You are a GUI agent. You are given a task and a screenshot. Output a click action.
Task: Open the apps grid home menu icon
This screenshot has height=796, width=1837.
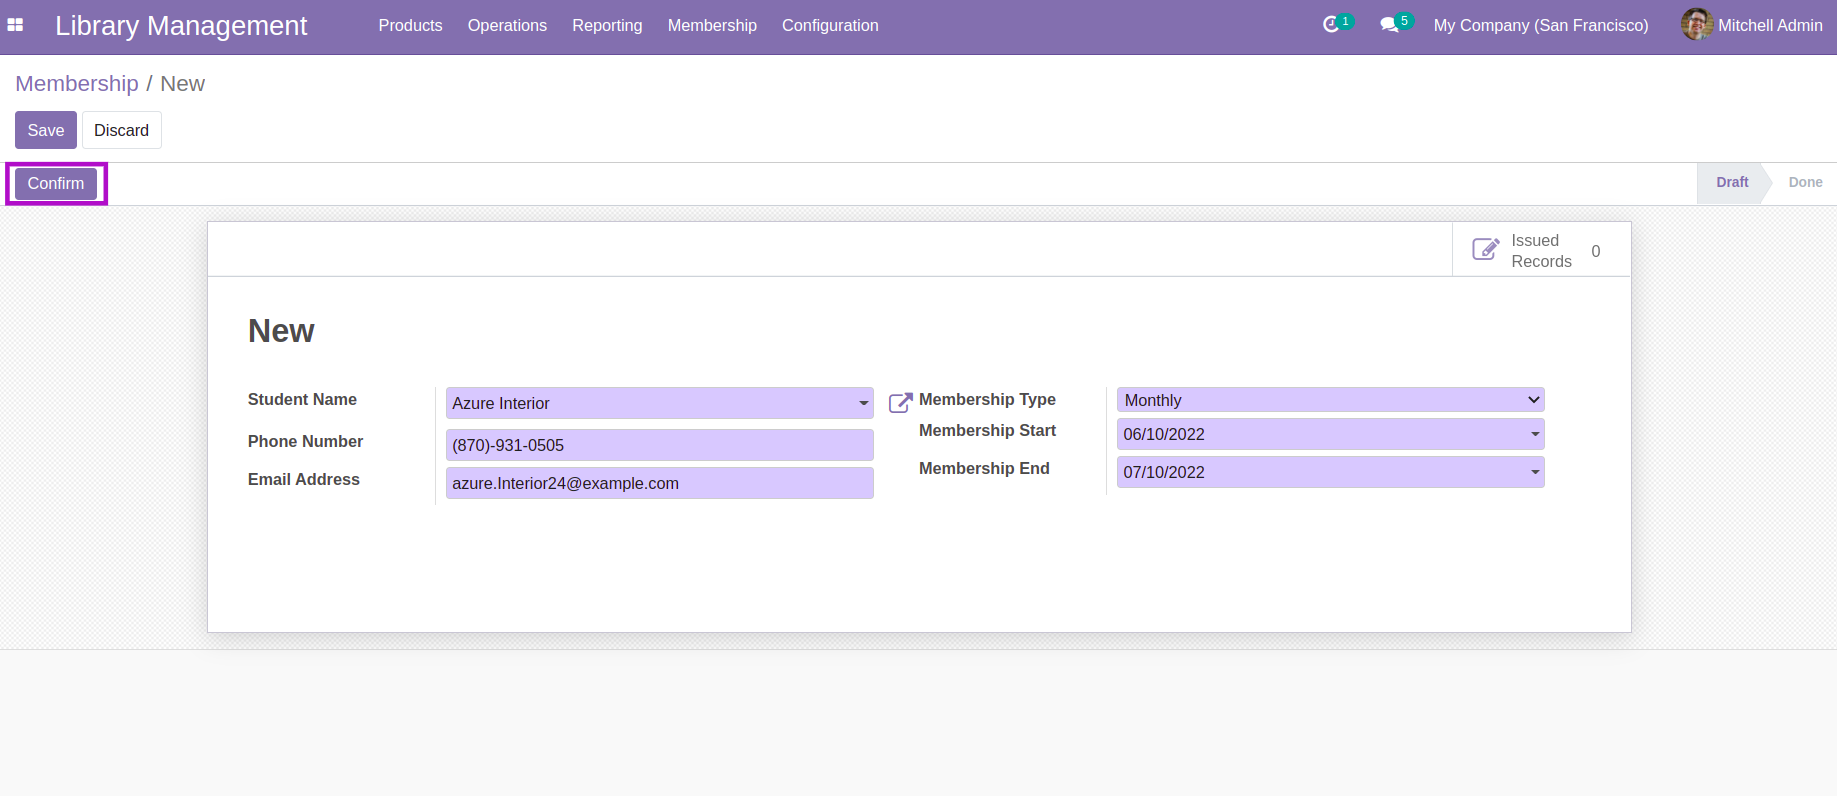point(15,25)
